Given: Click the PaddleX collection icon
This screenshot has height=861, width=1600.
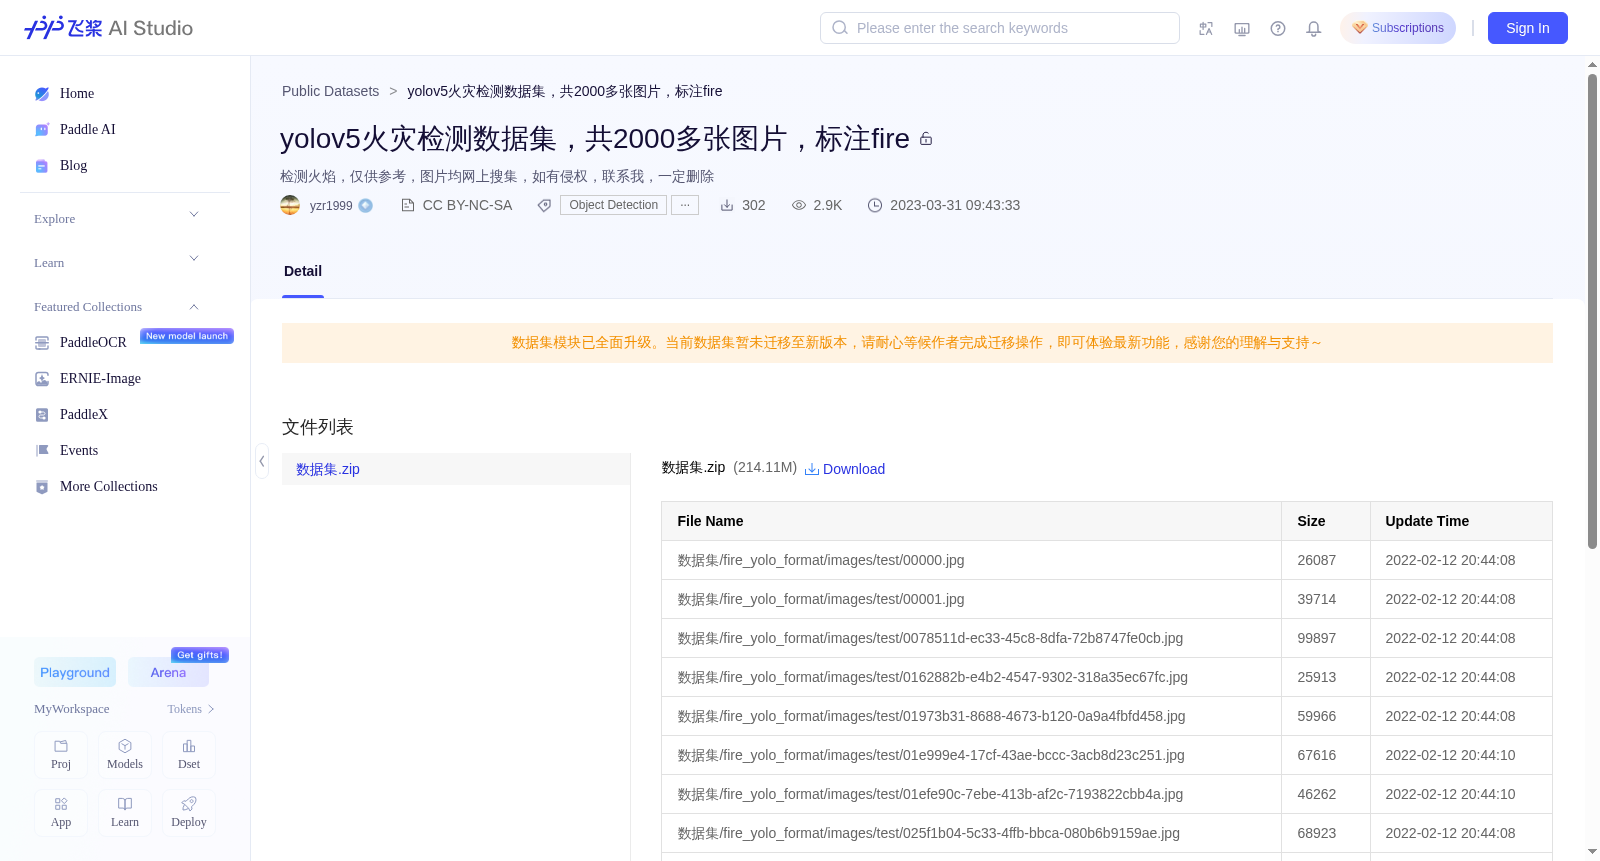Looking at the screenshot, I should pyautogui.click(x=42, y=415).
